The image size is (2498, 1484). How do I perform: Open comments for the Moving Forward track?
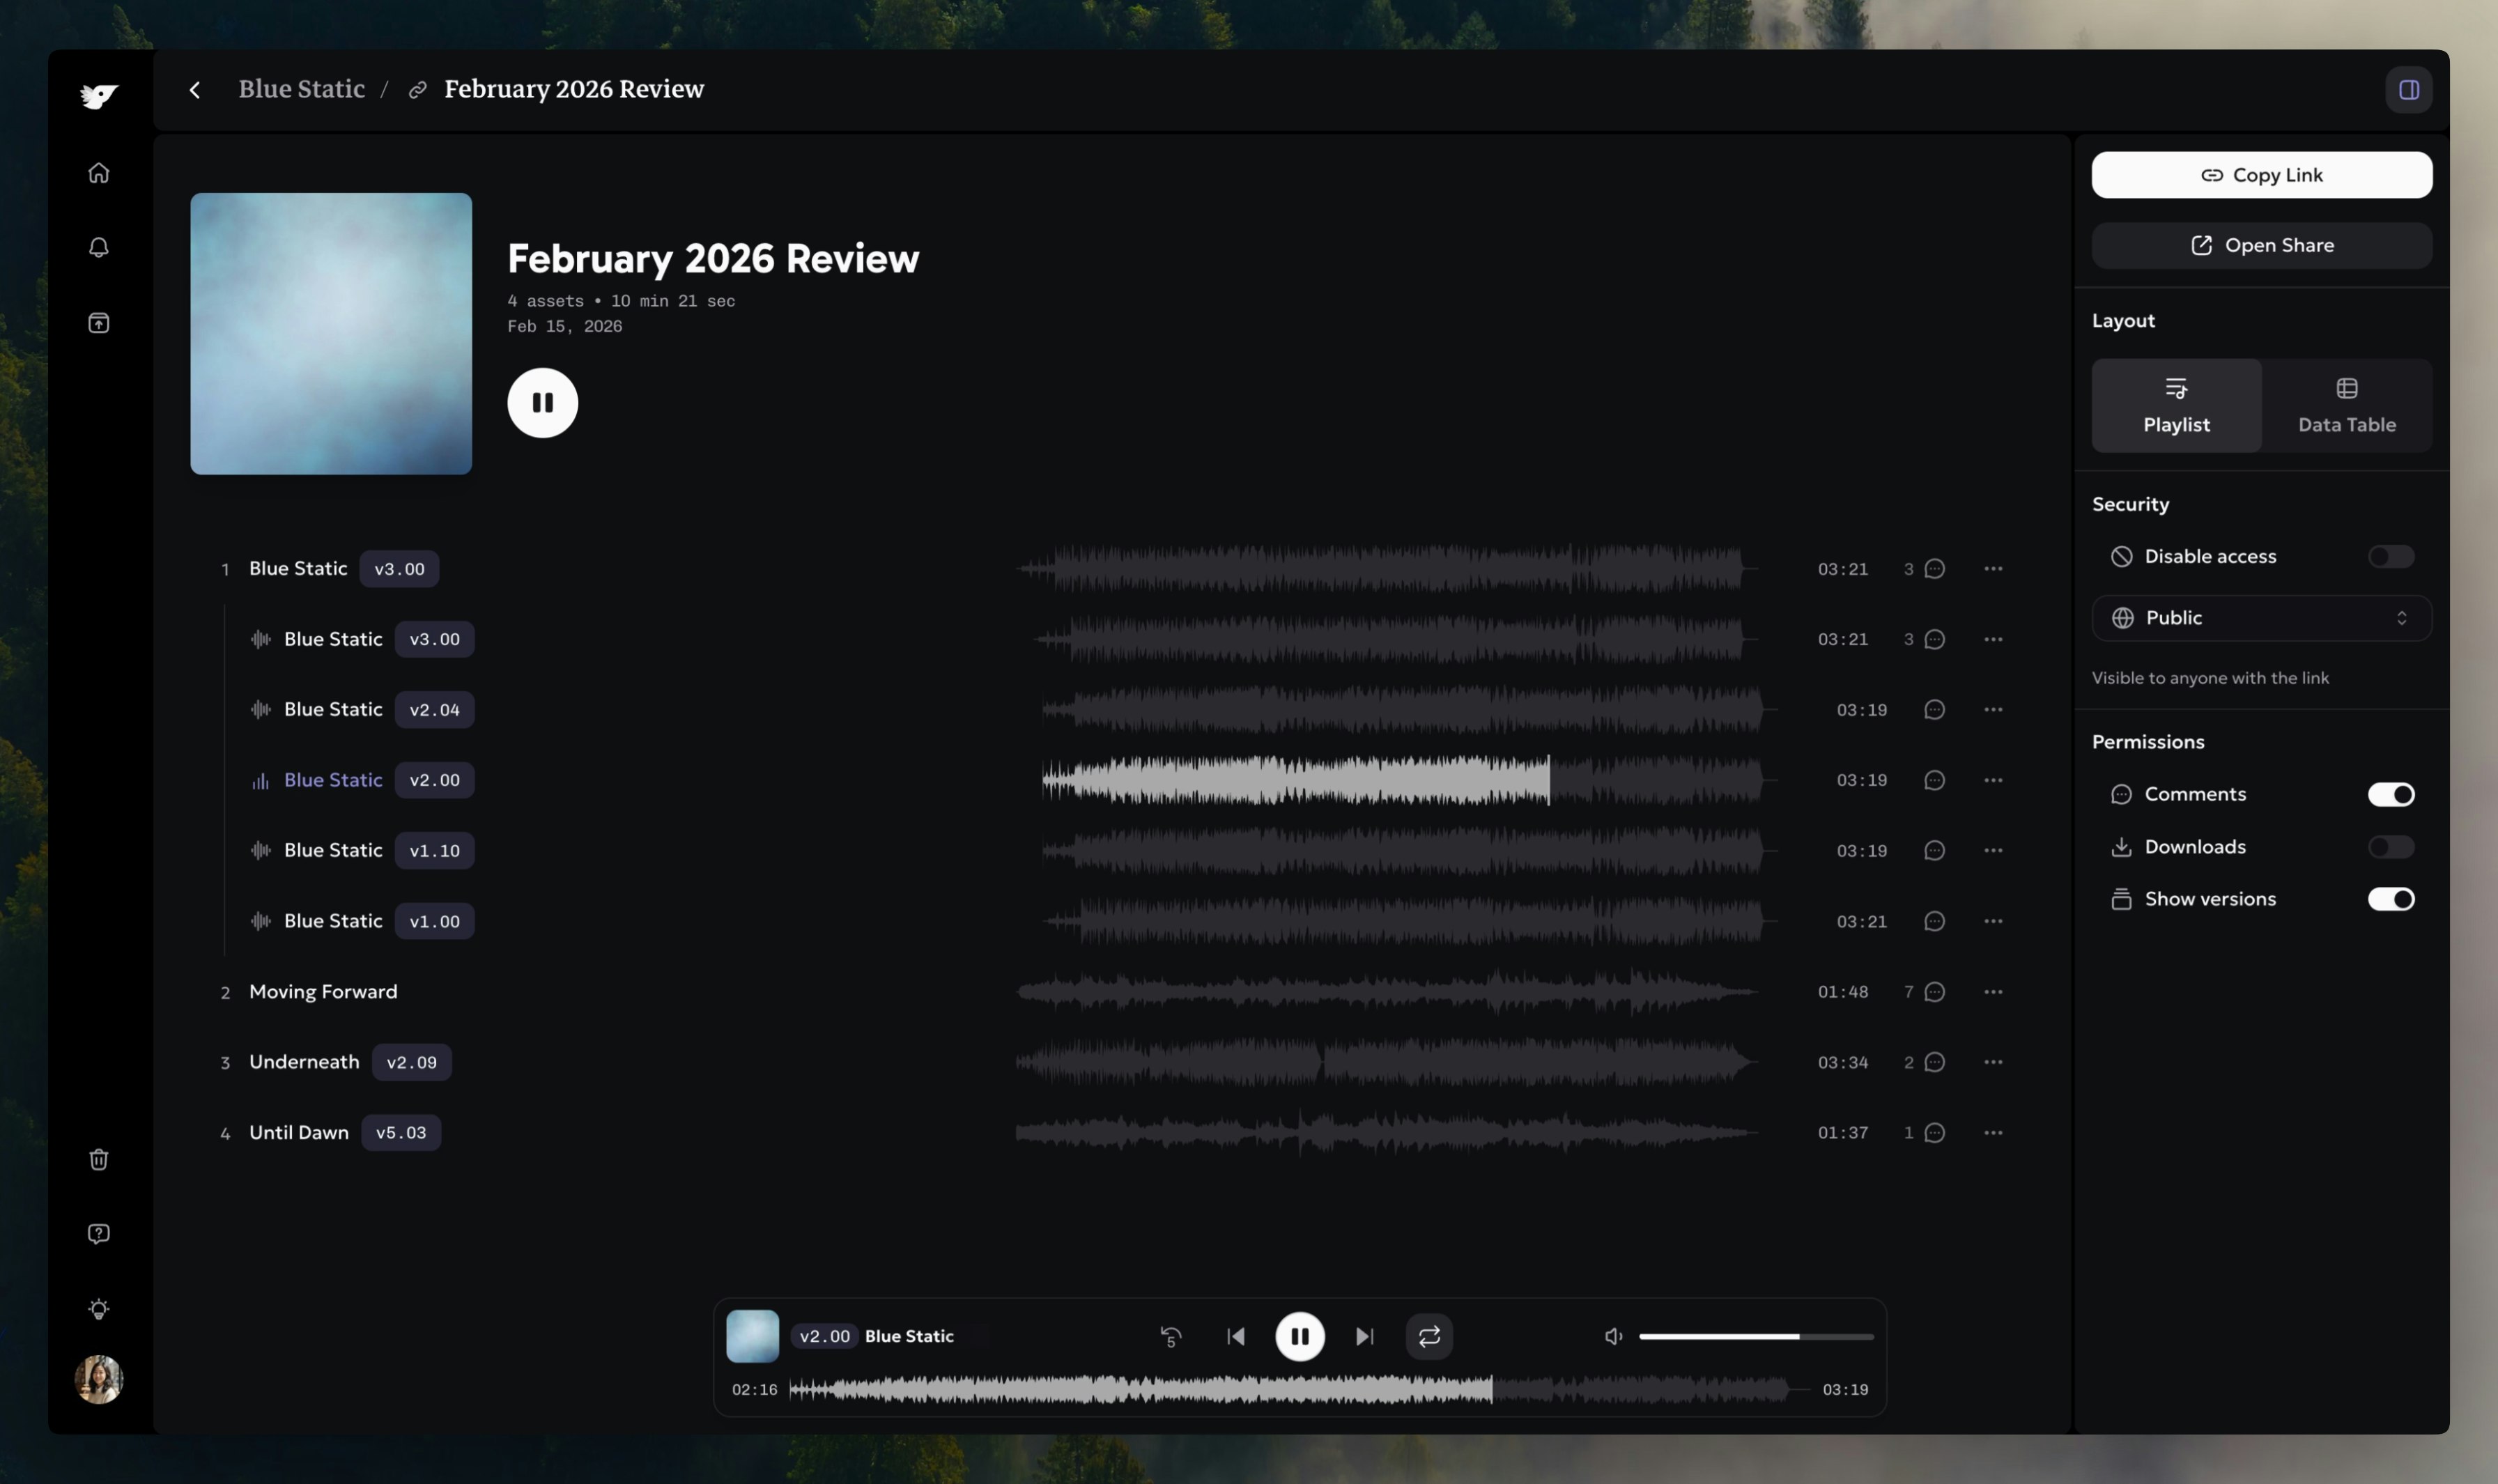coord(1934,992)
